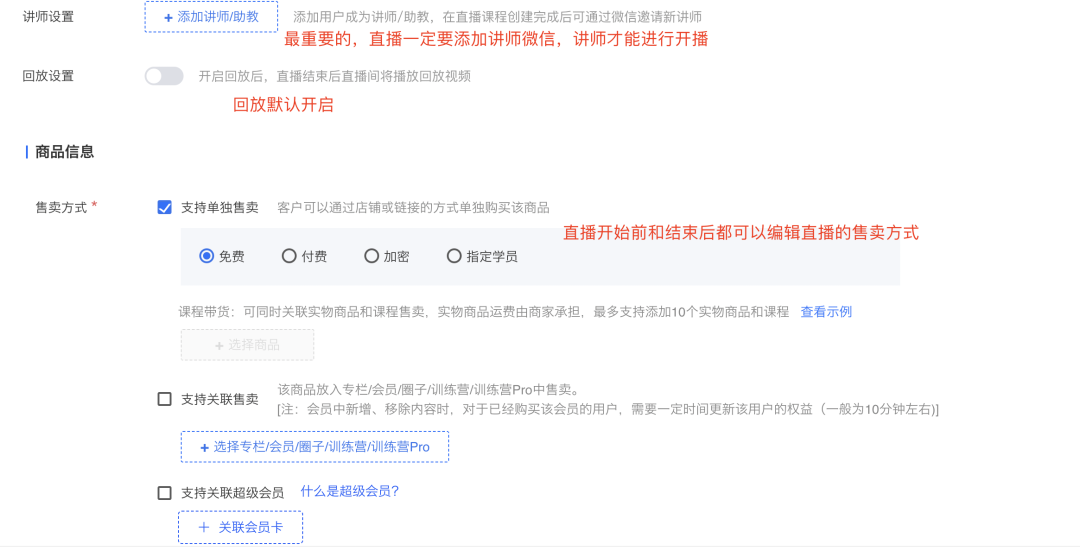Click 选择专栏/会员/圈子/训练营/训练营Pro button
Screen dimensions: 1080x557
pos(315,447)
